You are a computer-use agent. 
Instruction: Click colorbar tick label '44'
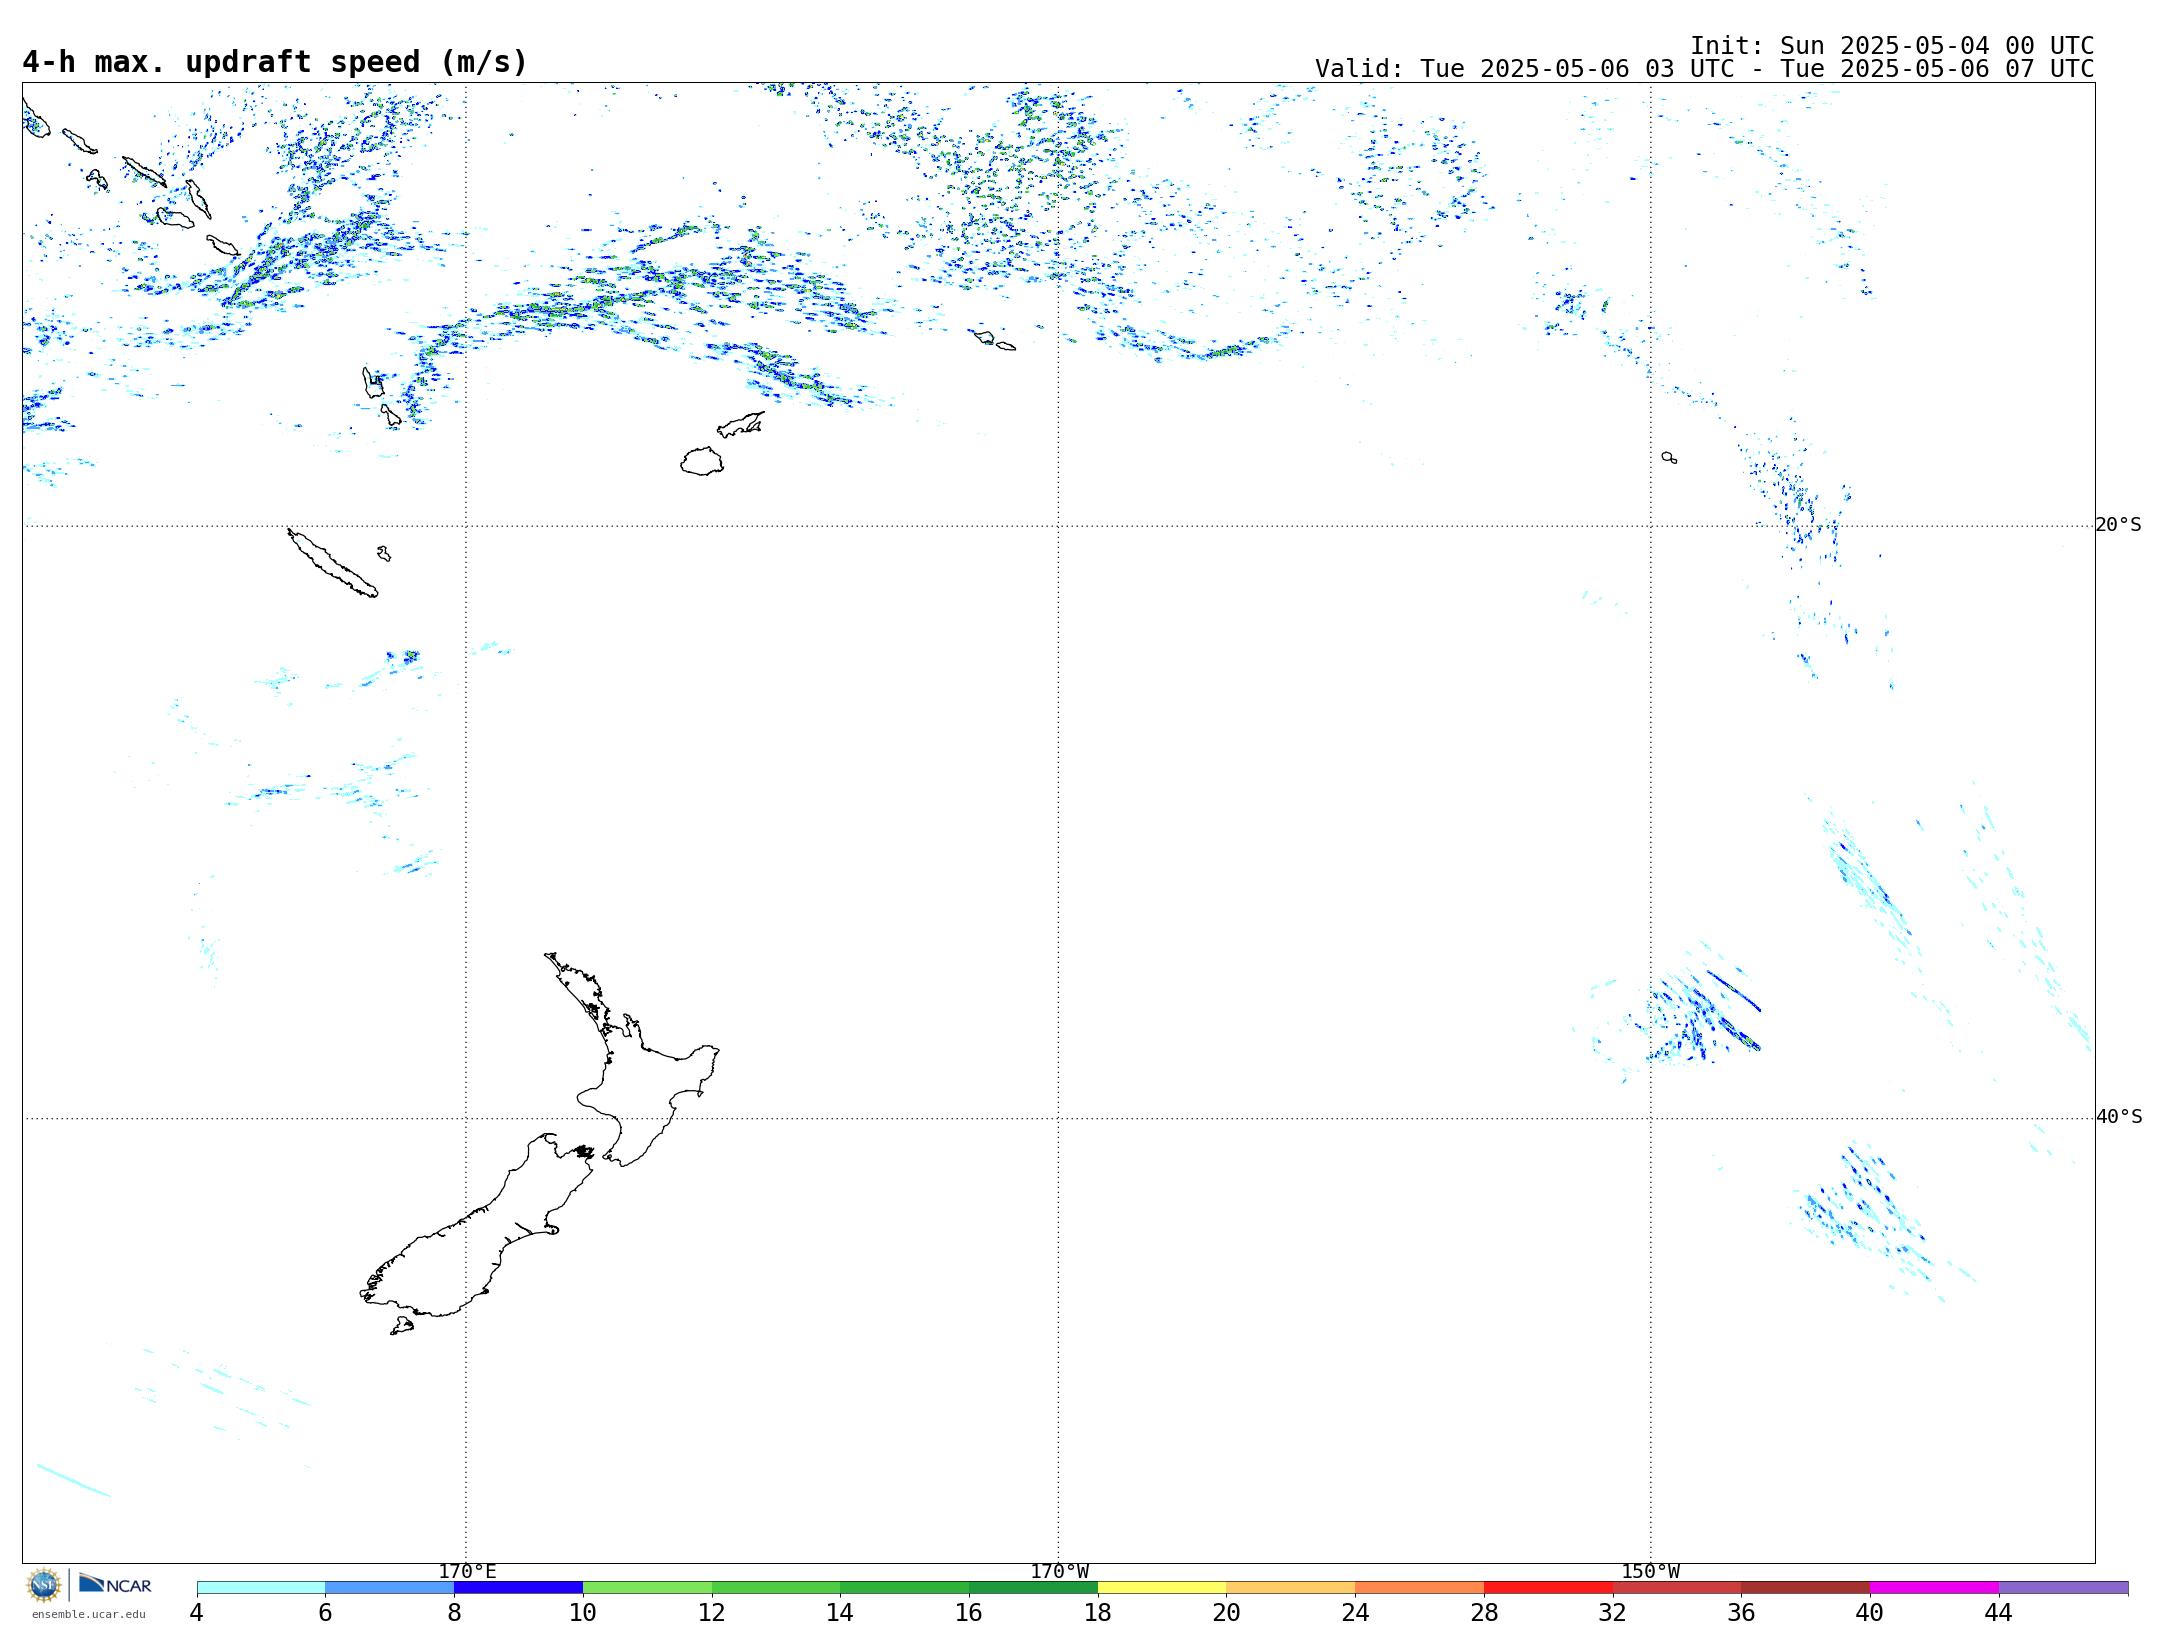[1998, 1612]
